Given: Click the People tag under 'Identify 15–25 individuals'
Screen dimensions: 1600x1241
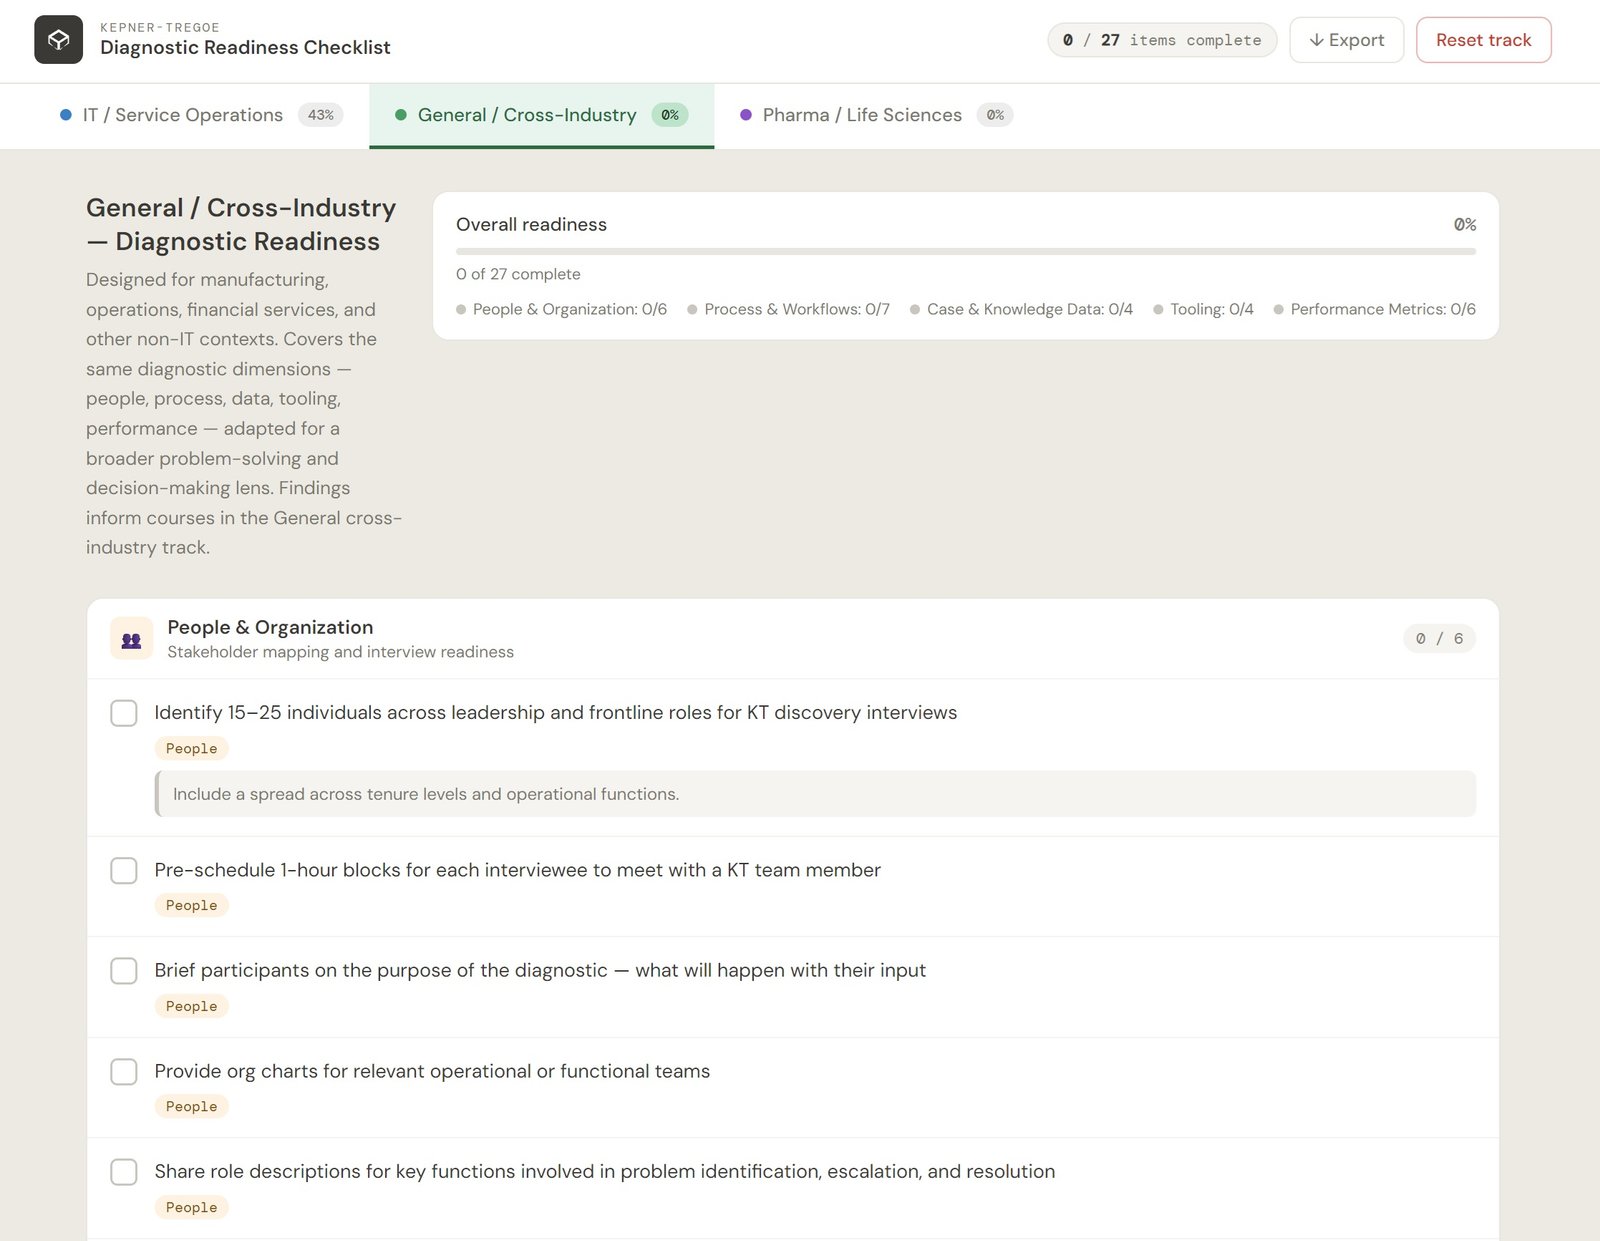Looking at the screenshot, I should (192, 749).
